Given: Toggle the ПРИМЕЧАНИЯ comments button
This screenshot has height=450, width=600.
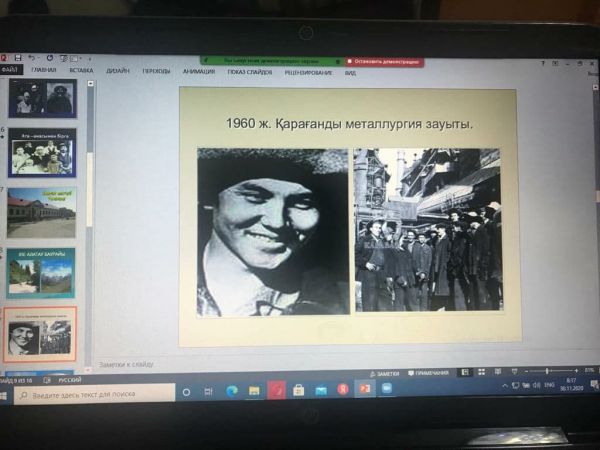Looking at the screenshot, I should coord(430,372).
